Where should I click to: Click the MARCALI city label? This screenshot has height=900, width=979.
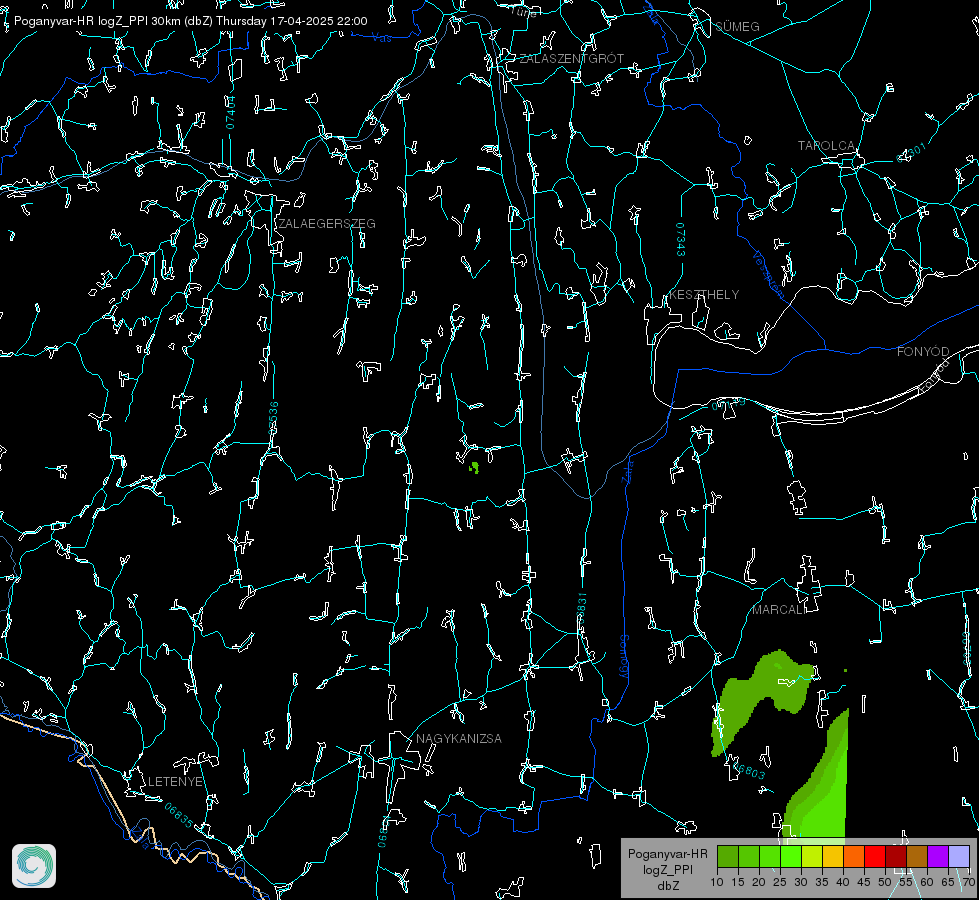point(778,610)
